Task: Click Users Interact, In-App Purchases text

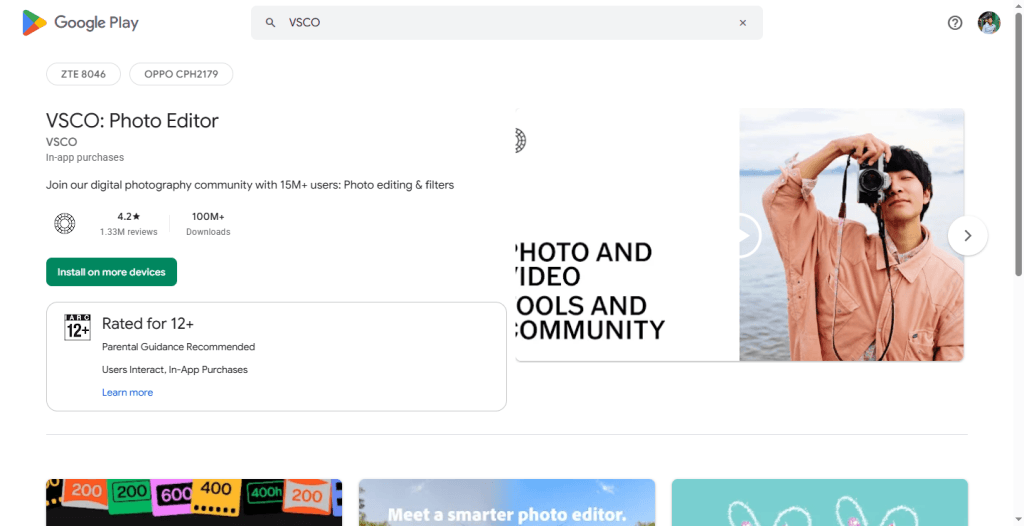Action: coord(175,369)
